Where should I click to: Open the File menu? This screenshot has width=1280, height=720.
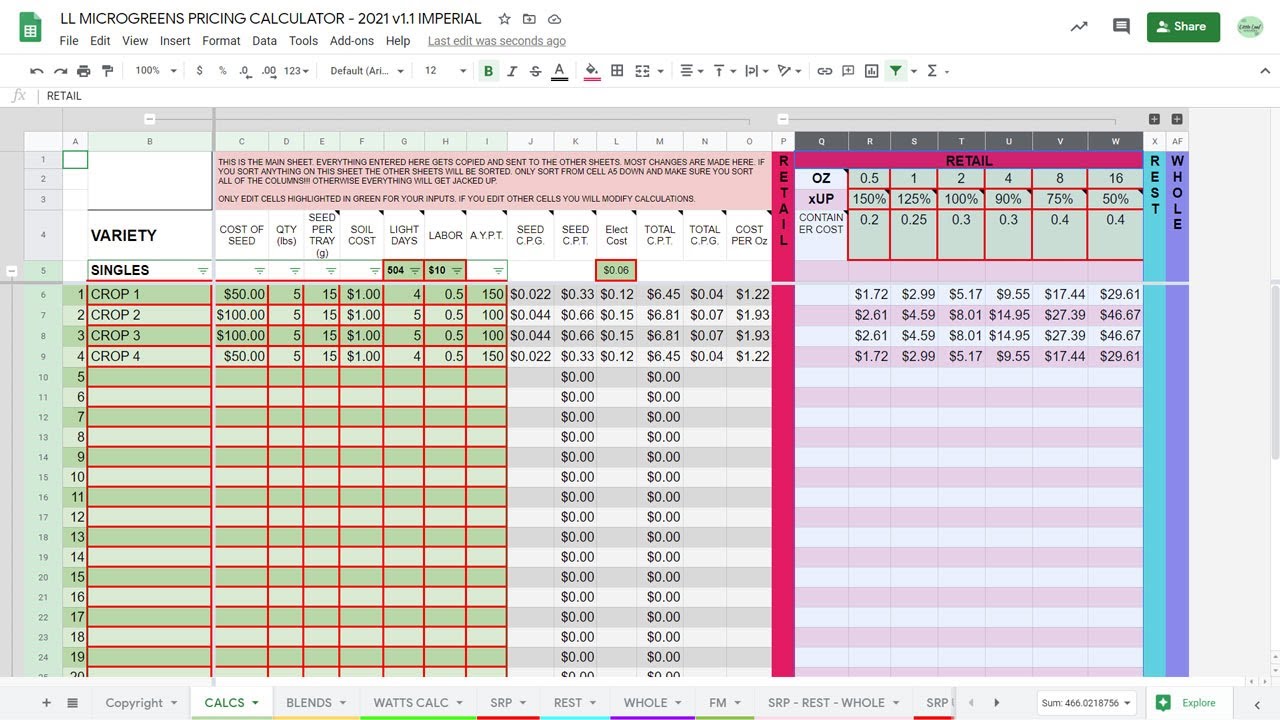[69, 41]
